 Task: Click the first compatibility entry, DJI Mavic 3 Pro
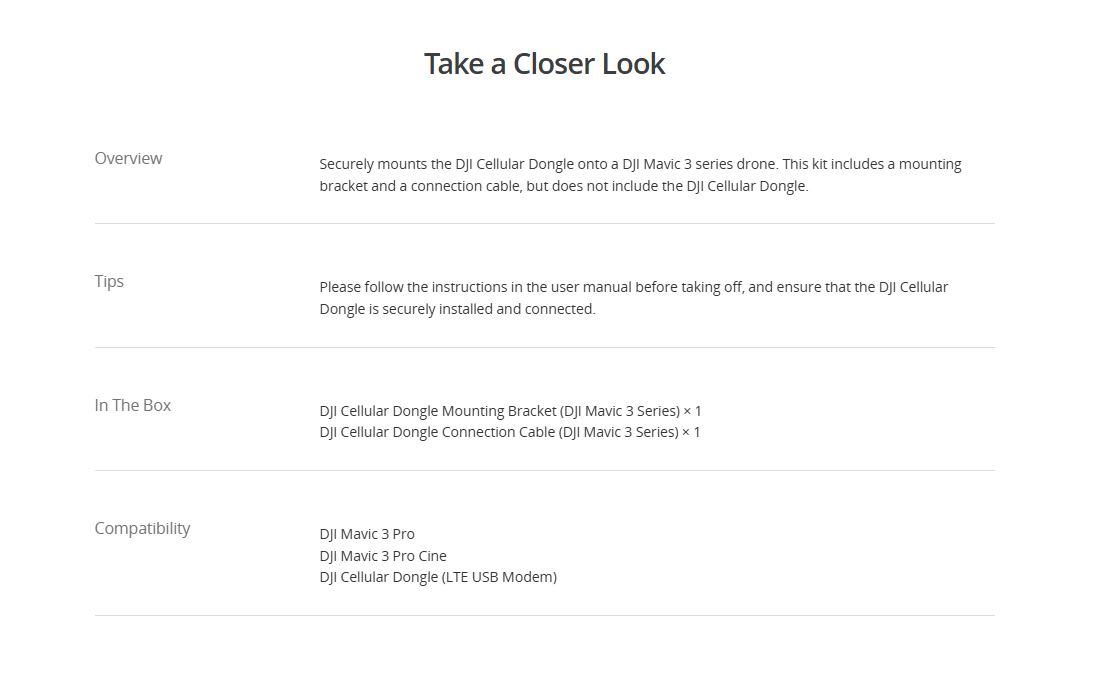(367, 534)
